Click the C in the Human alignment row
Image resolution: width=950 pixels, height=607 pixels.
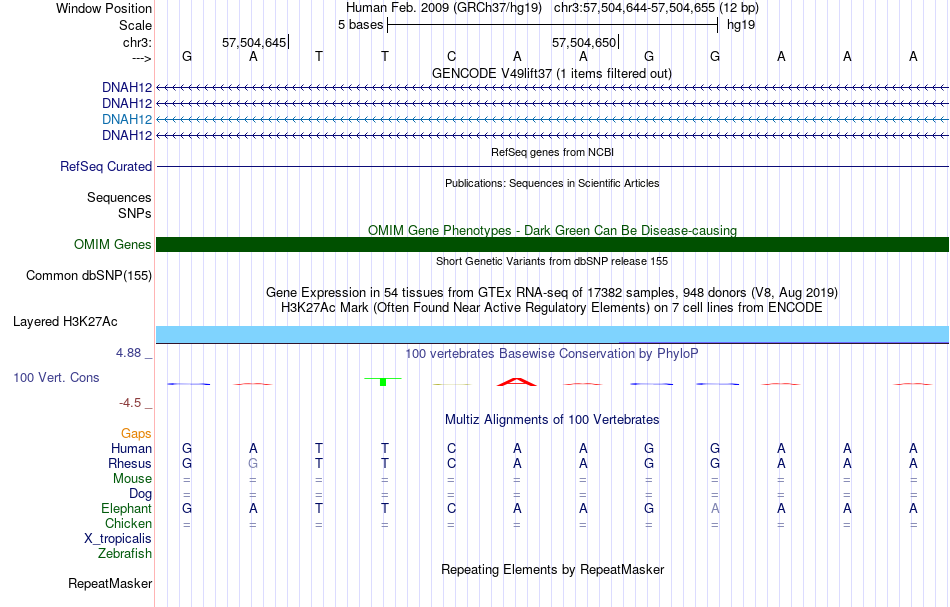click(x=451, y=448)
